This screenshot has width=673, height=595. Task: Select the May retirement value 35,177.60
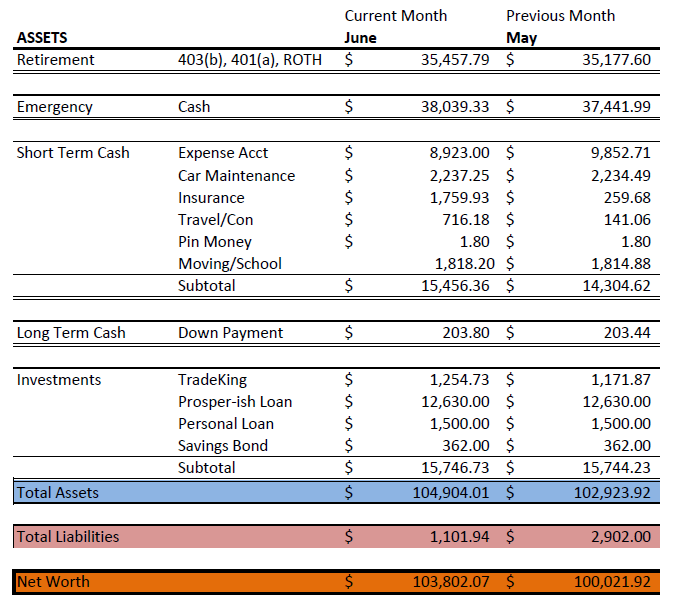[x=616, y=60]
